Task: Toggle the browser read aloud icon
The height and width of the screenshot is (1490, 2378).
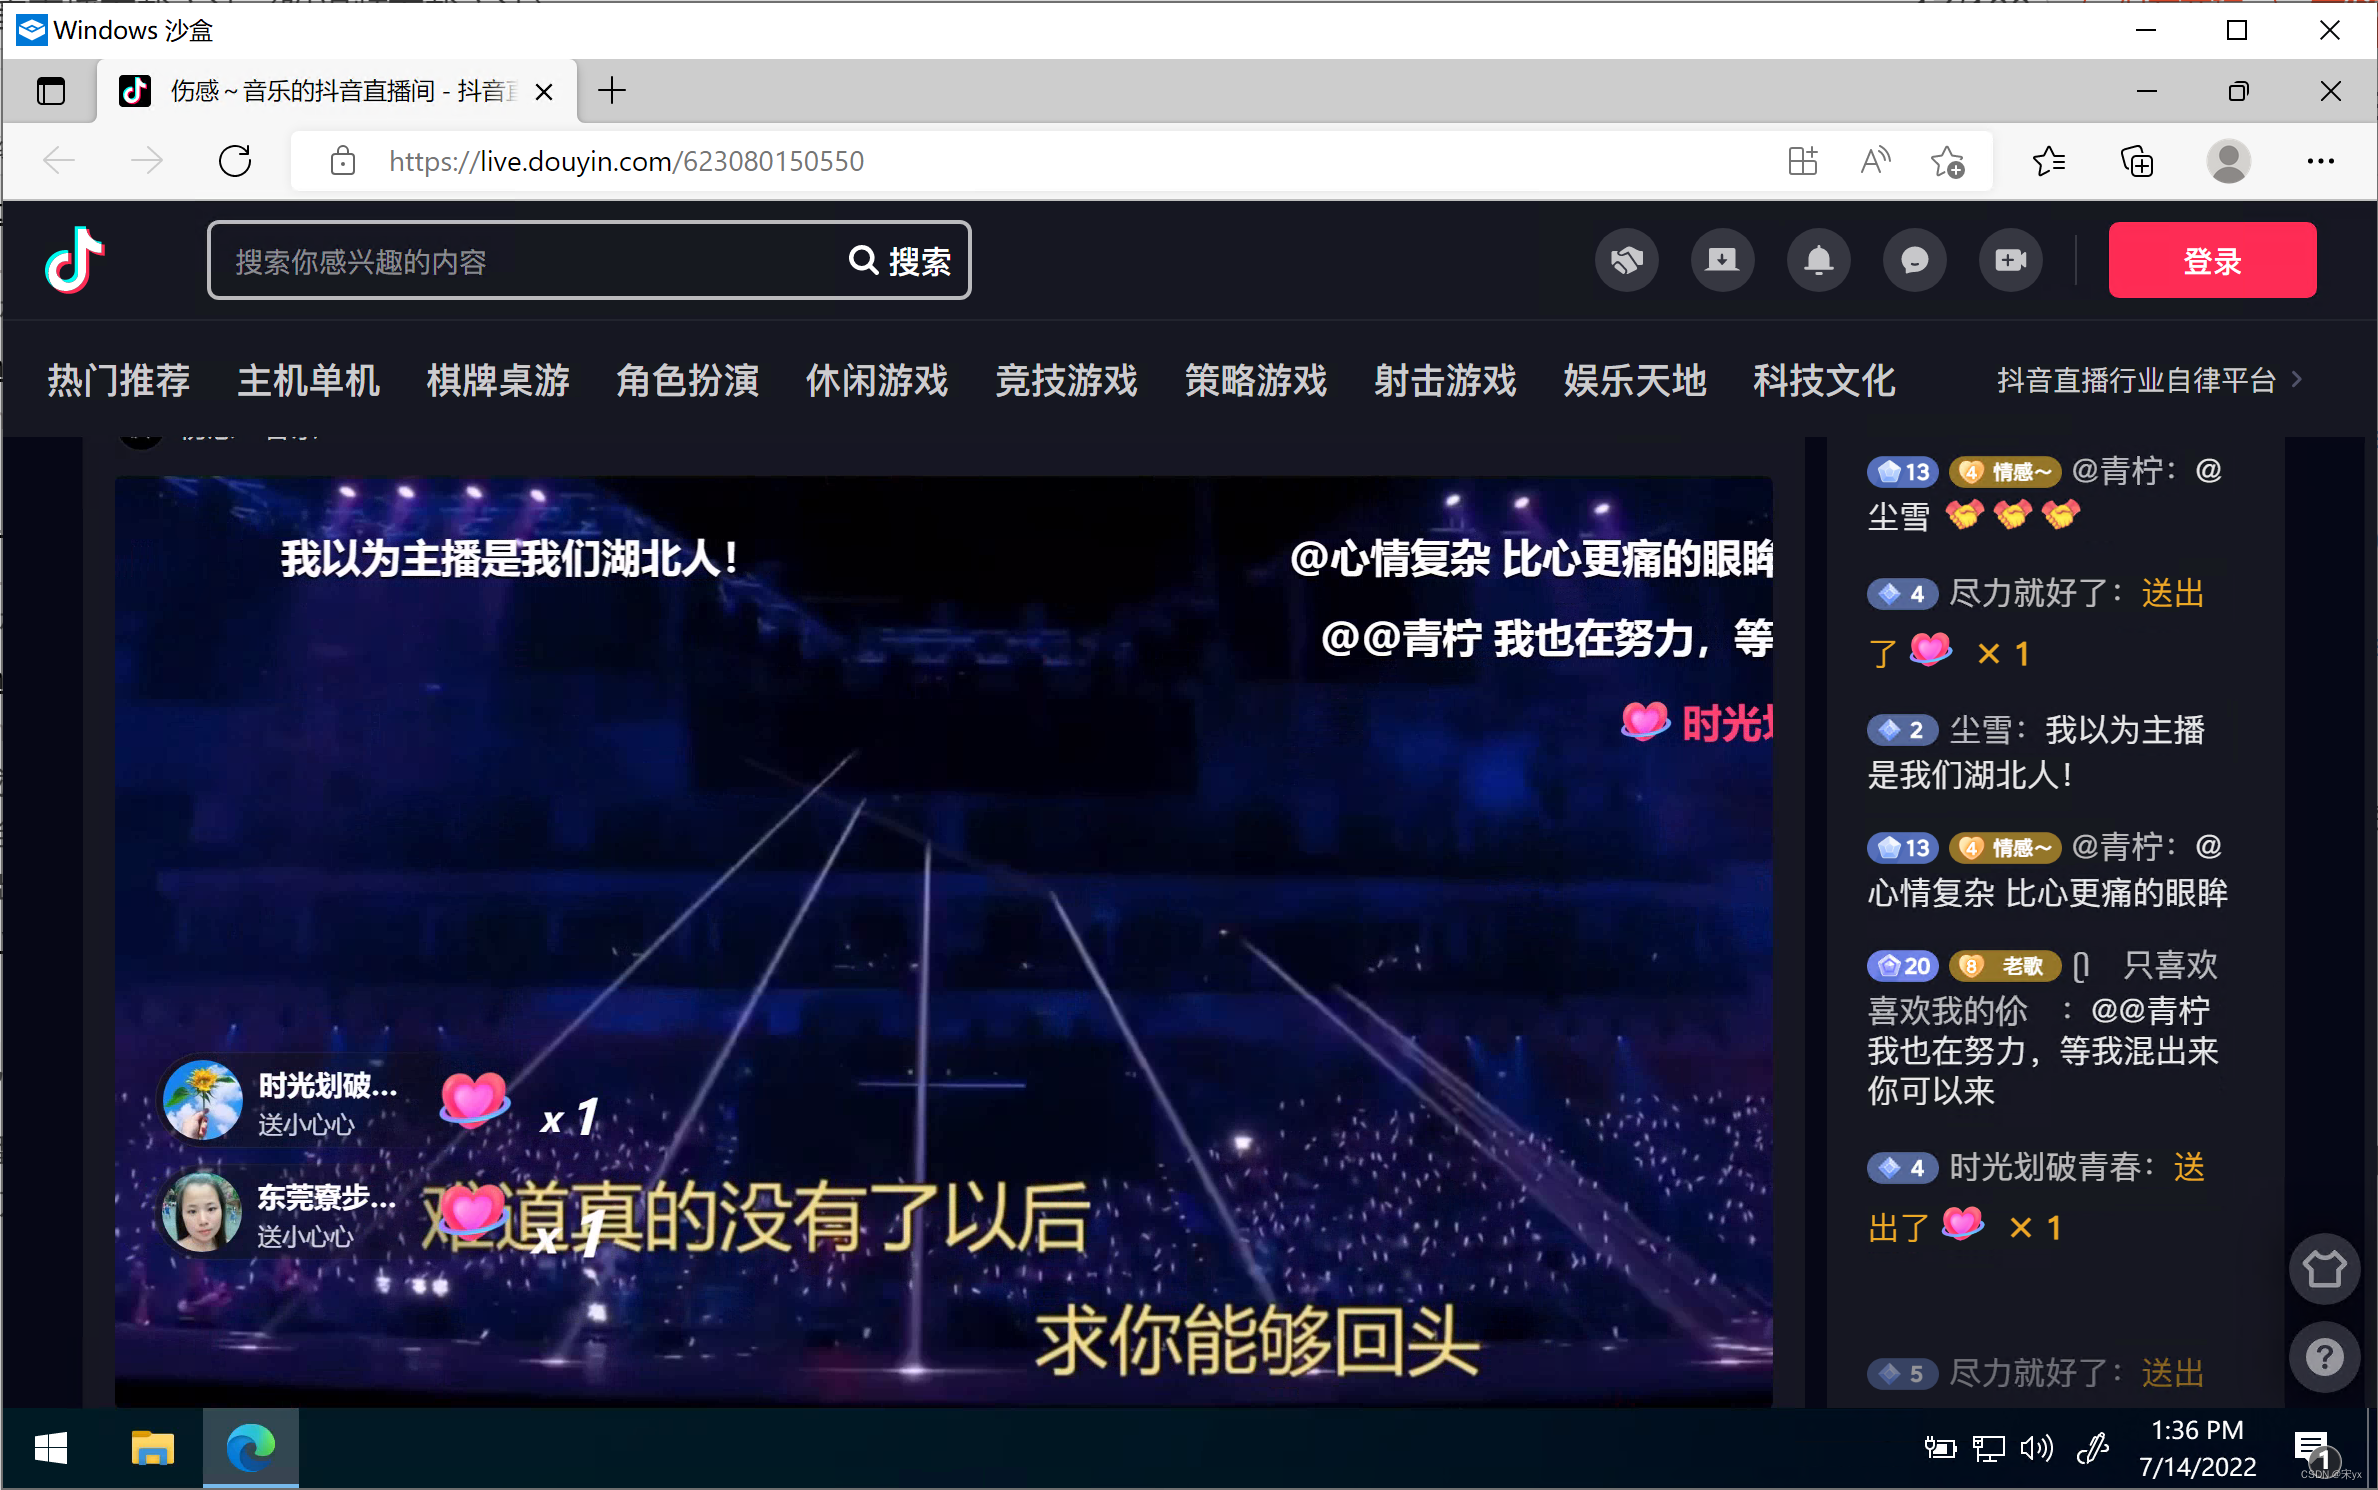Action: point(1875,161)
